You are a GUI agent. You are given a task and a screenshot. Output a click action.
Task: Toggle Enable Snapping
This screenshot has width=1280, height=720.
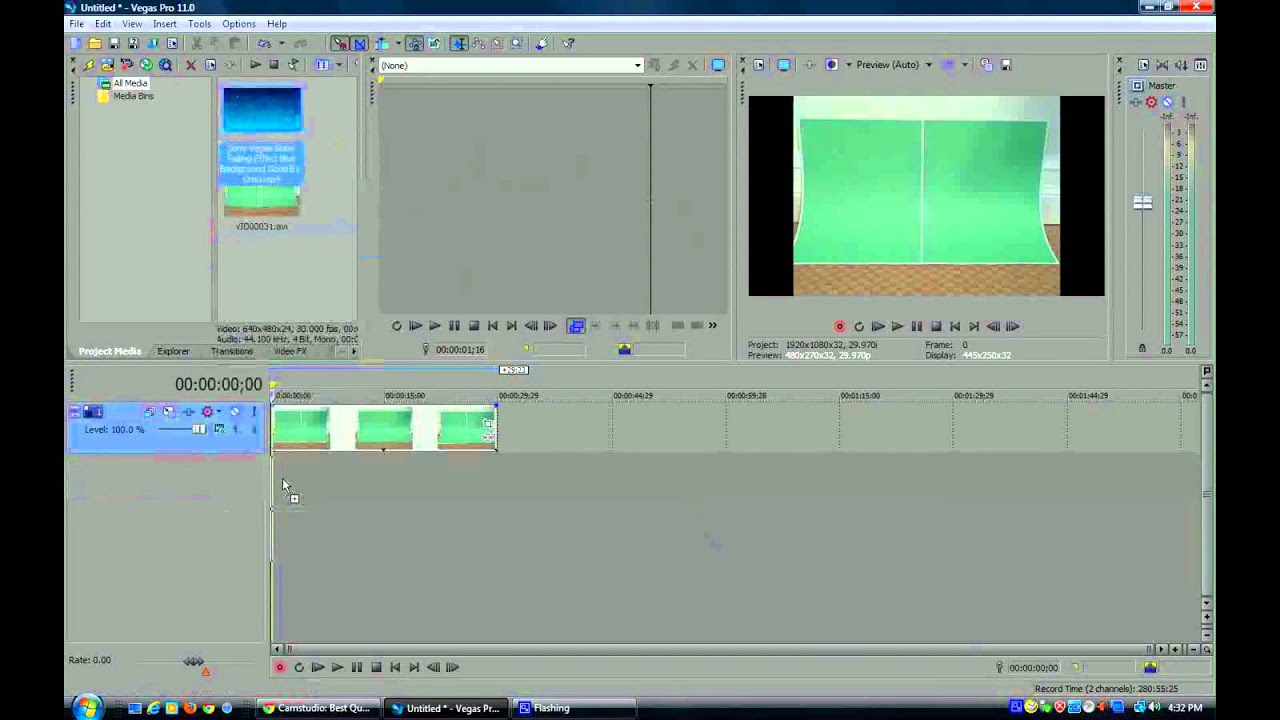tap(340, 43)
